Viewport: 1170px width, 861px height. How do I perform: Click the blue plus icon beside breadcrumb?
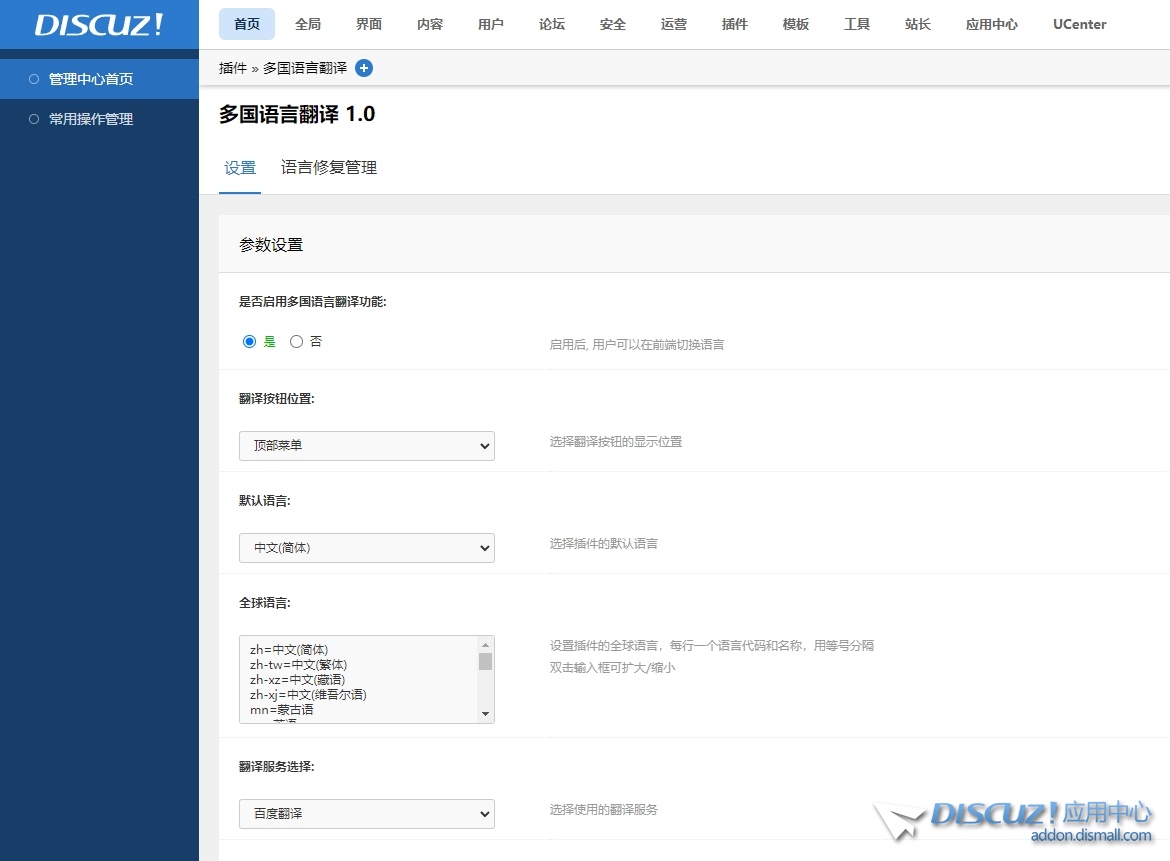pos(364,68)
